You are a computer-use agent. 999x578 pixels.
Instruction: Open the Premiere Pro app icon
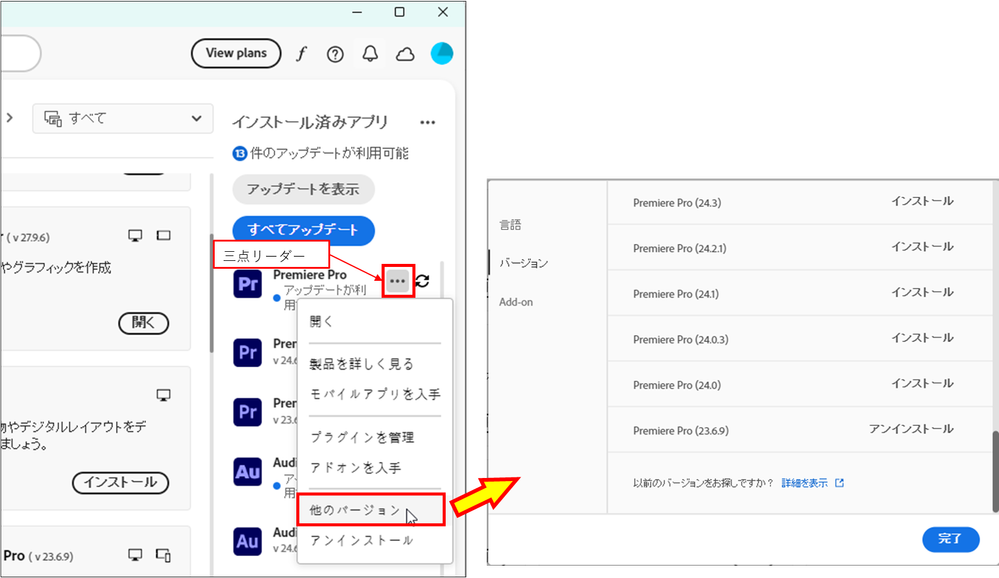coord(248,284)
